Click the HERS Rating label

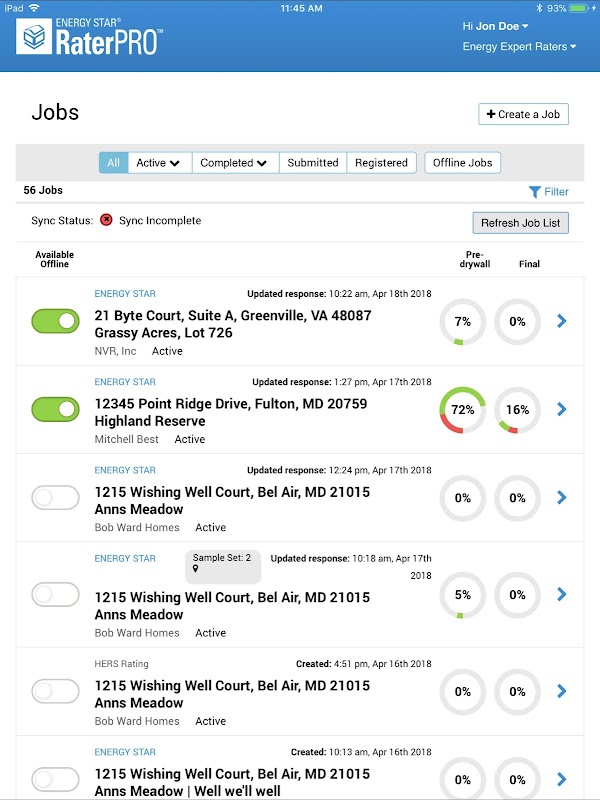121,664
